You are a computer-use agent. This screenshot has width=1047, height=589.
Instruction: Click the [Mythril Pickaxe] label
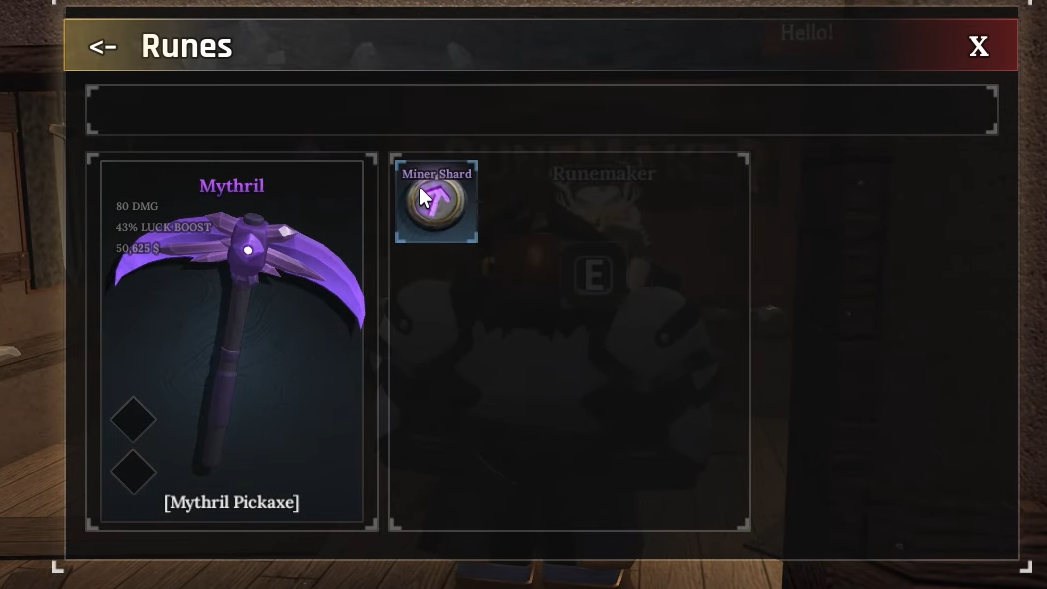pos(232,502)
